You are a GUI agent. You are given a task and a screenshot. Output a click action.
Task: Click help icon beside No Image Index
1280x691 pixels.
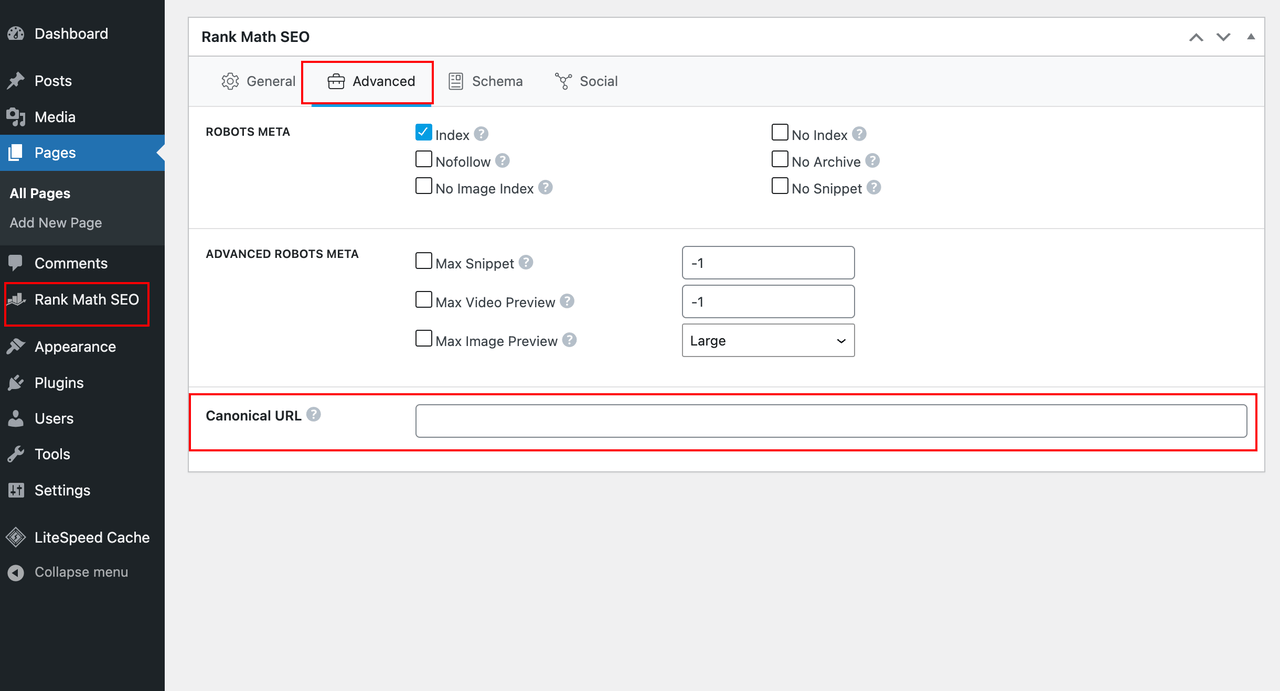545,188
